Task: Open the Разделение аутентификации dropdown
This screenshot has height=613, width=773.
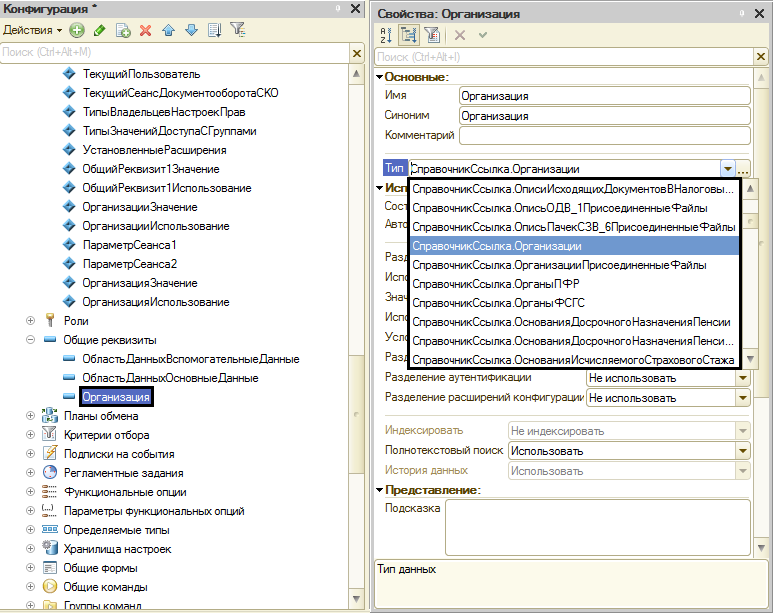Action: (x=743, y=378)
